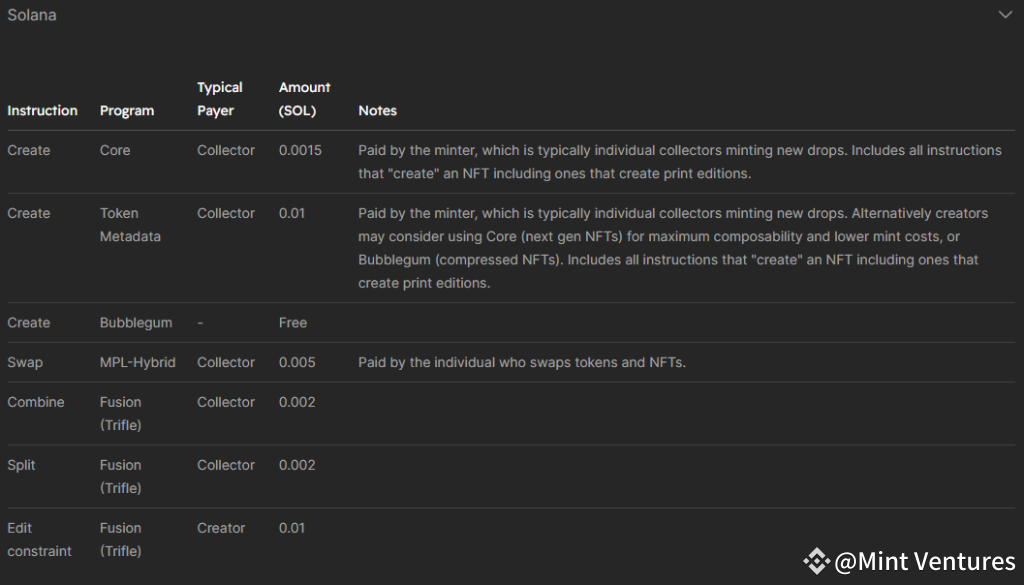Select the Swap instruction row

25,362
